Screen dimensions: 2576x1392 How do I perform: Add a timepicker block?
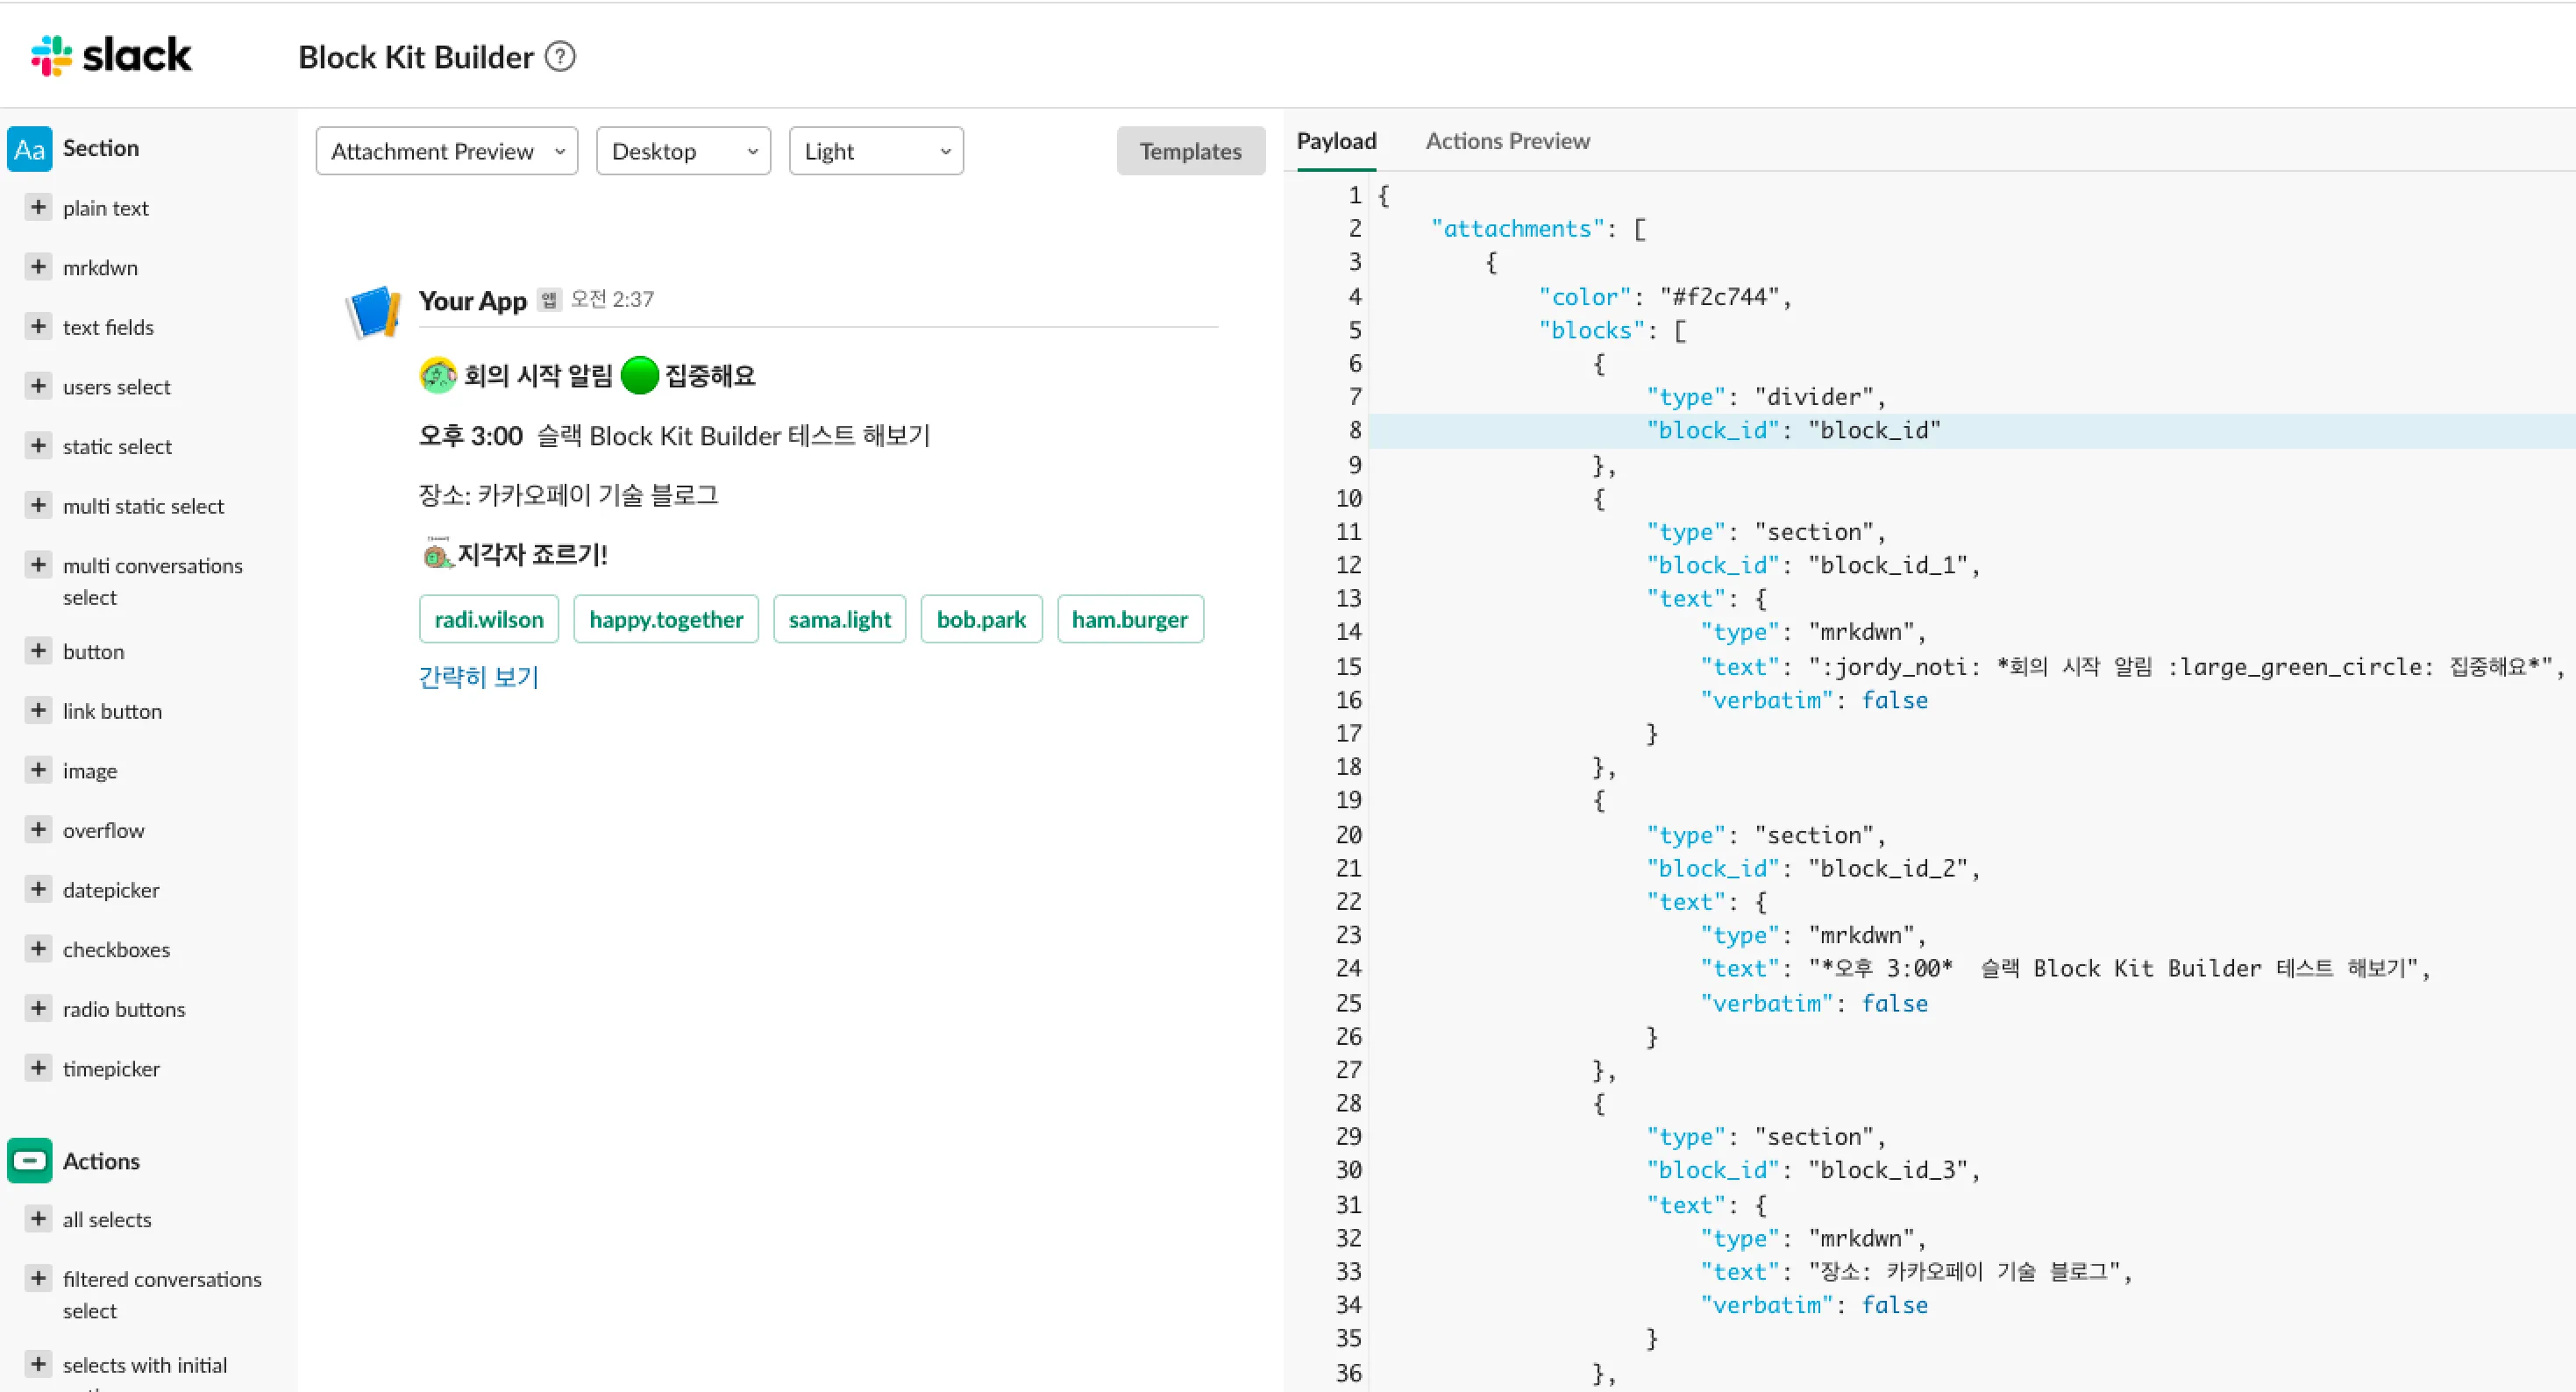tap(38, 1068)
